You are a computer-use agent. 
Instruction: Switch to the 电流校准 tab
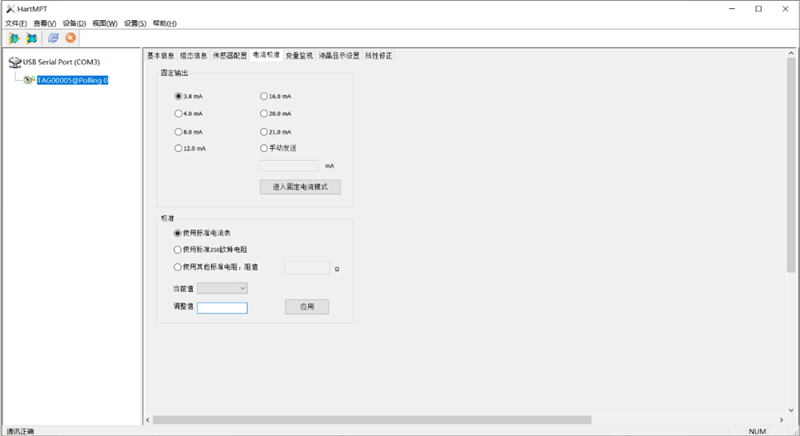click(266, 55)
